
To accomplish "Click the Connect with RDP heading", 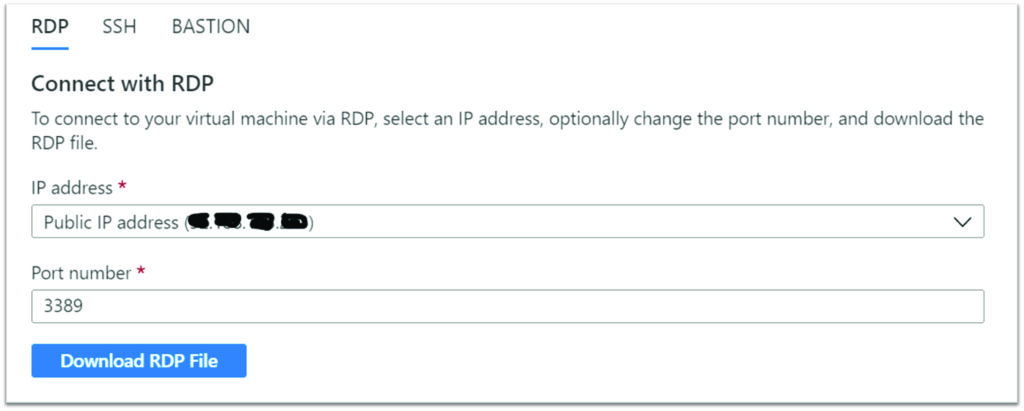I will click(x=123, y=84).
